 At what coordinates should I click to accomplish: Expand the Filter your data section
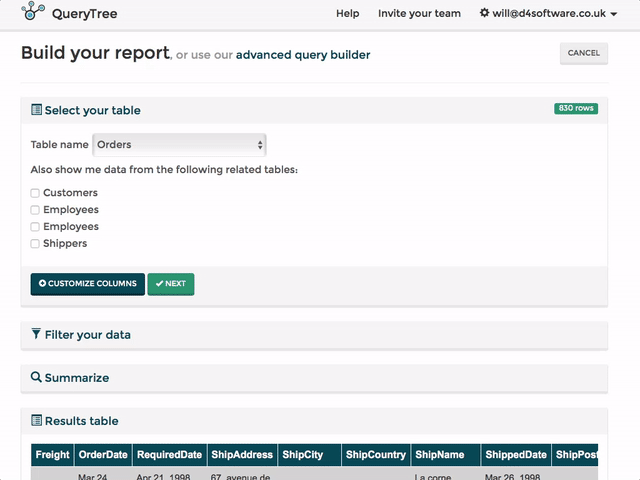tap(314, 335)
